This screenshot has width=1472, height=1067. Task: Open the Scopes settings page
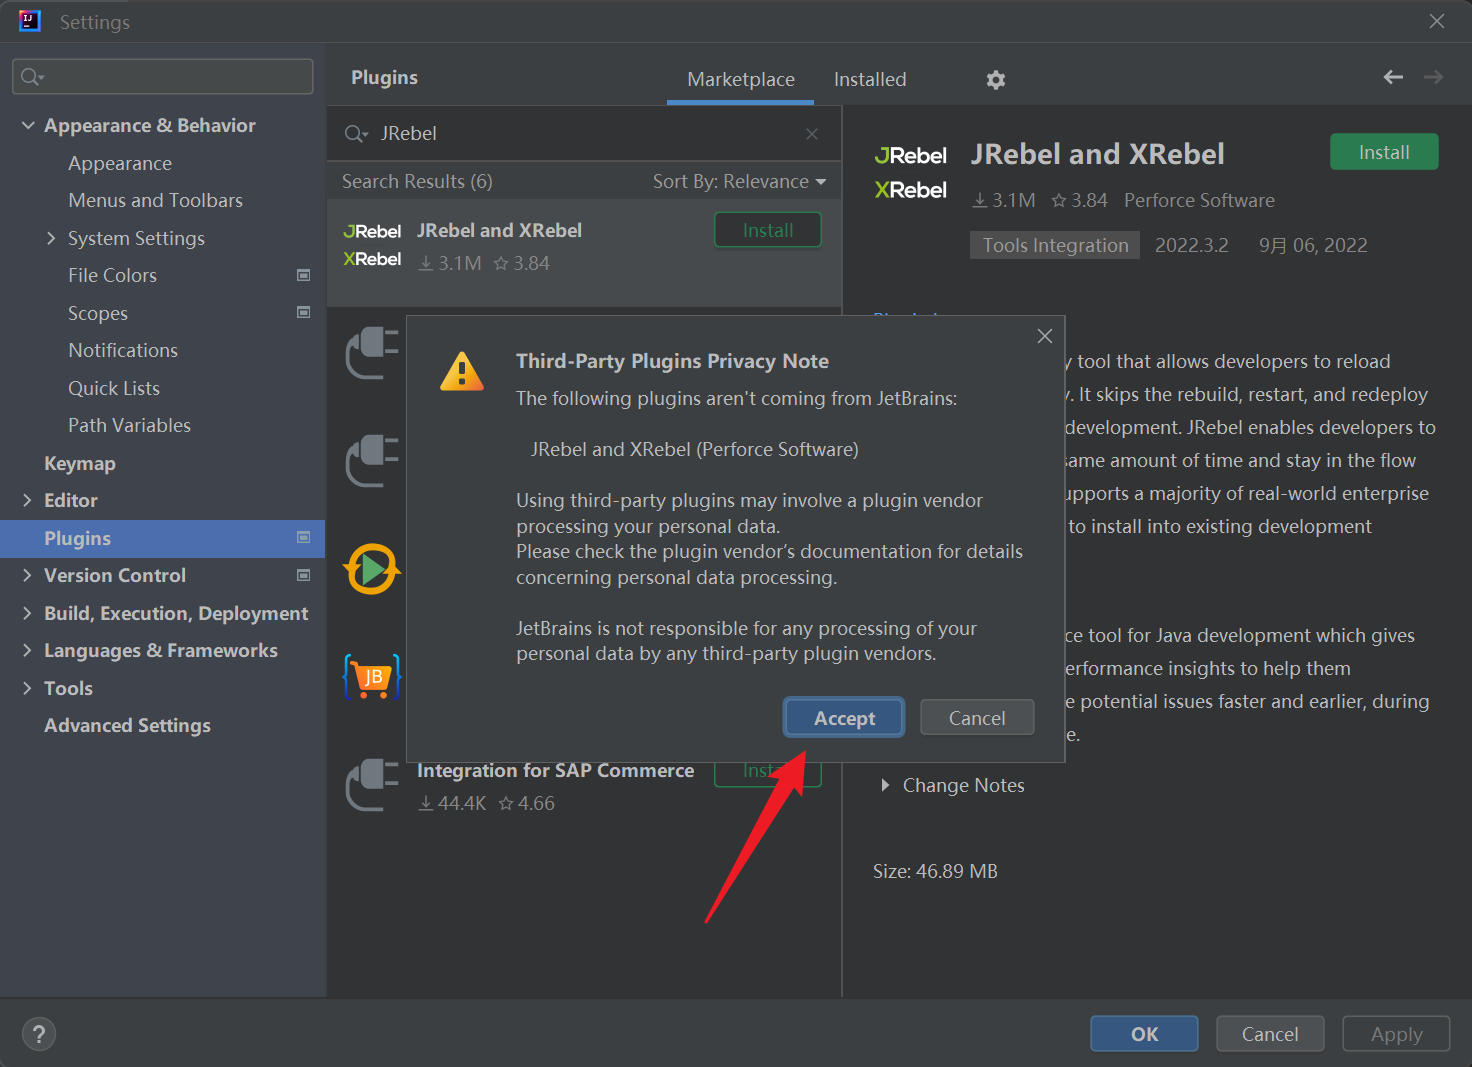pyautogui.click(x=98, y=313)
